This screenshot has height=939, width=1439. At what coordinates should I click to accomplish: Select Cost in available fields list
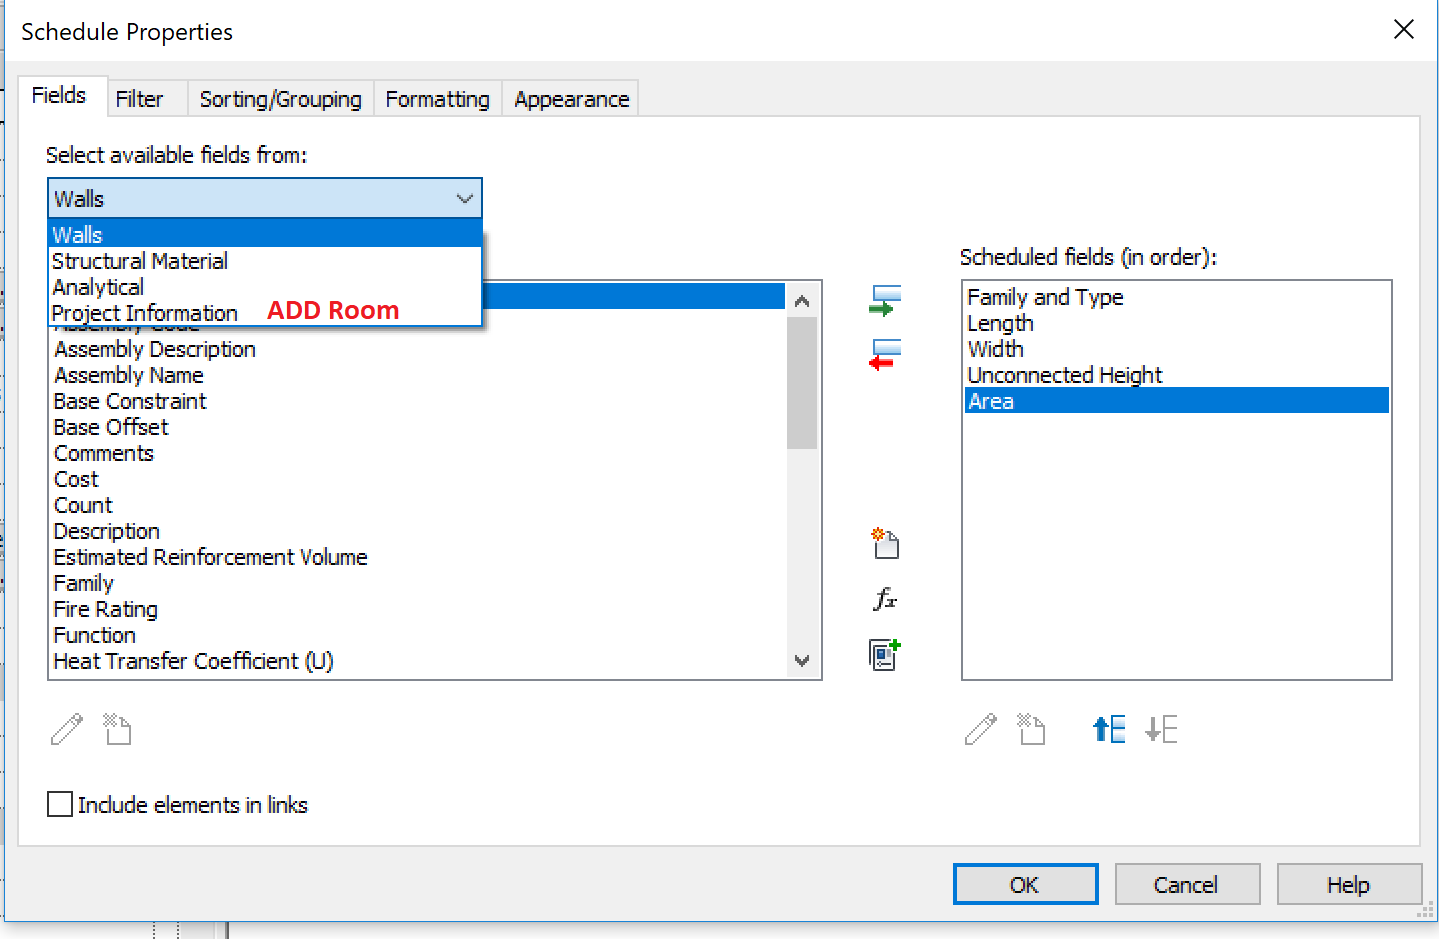418,479
